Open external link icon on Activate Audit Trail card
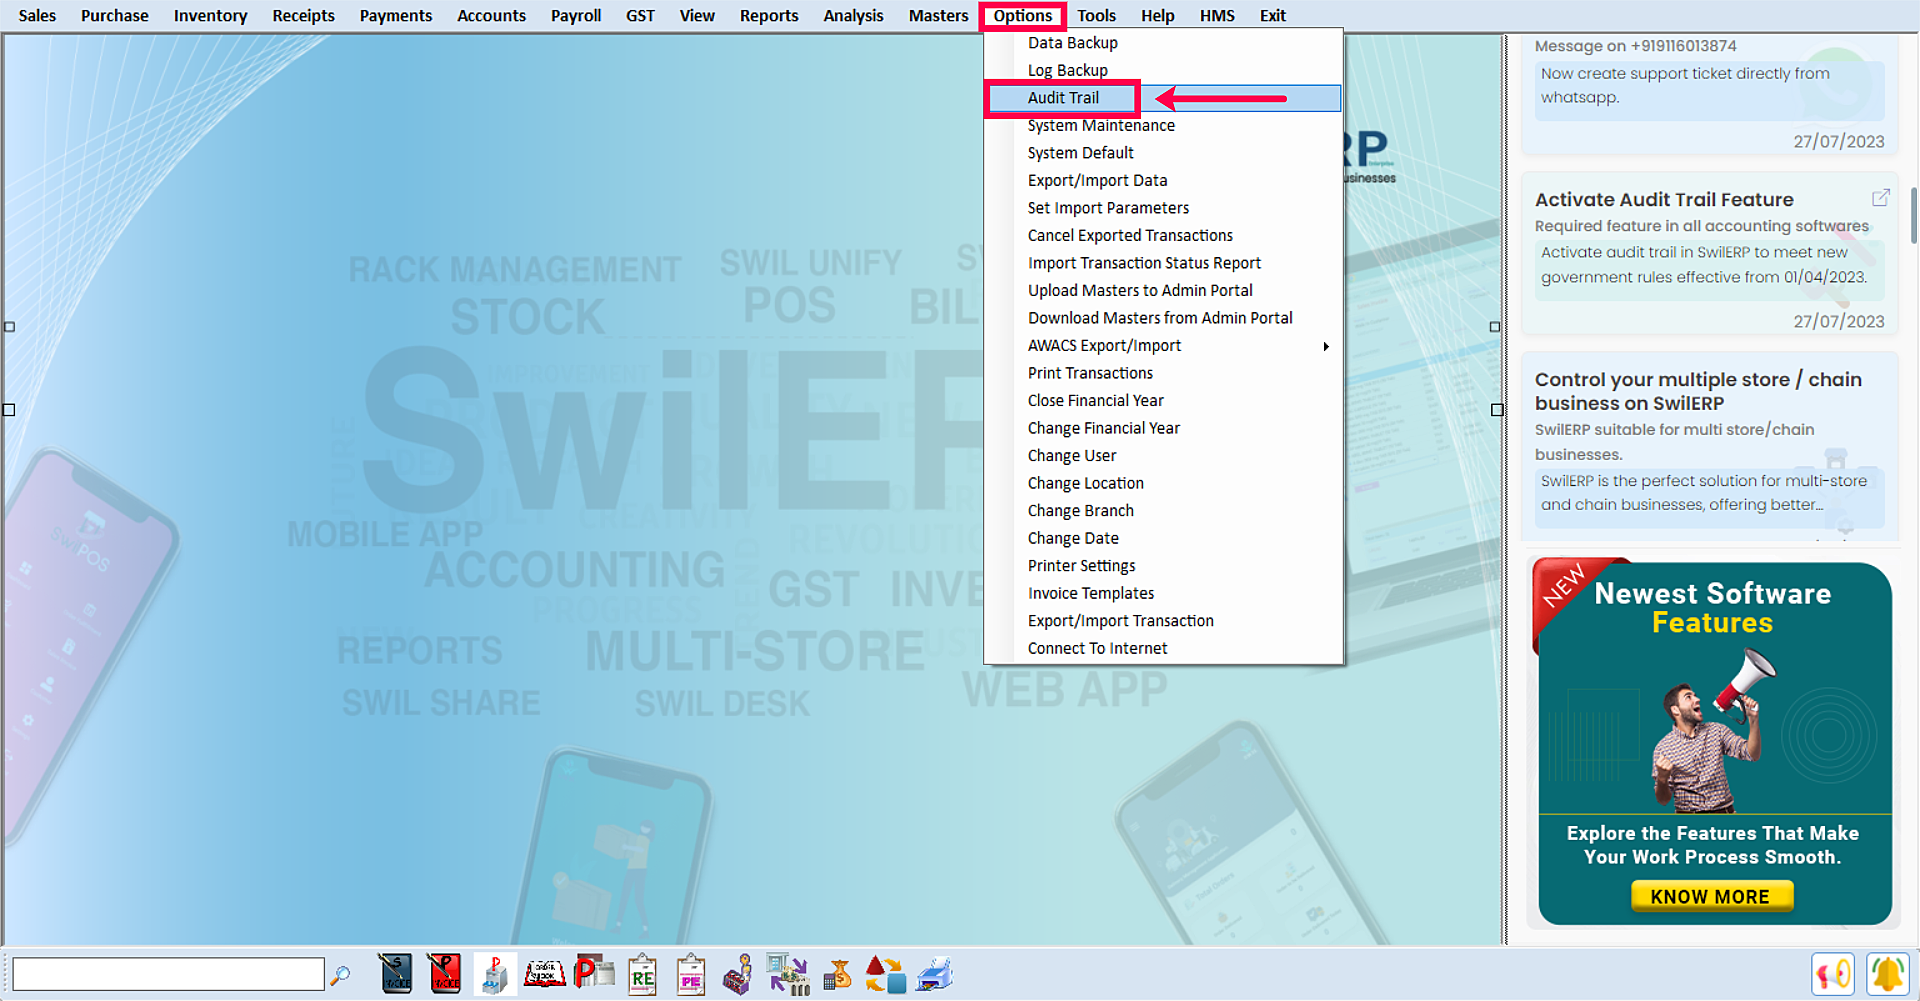 click(1880, 198)
